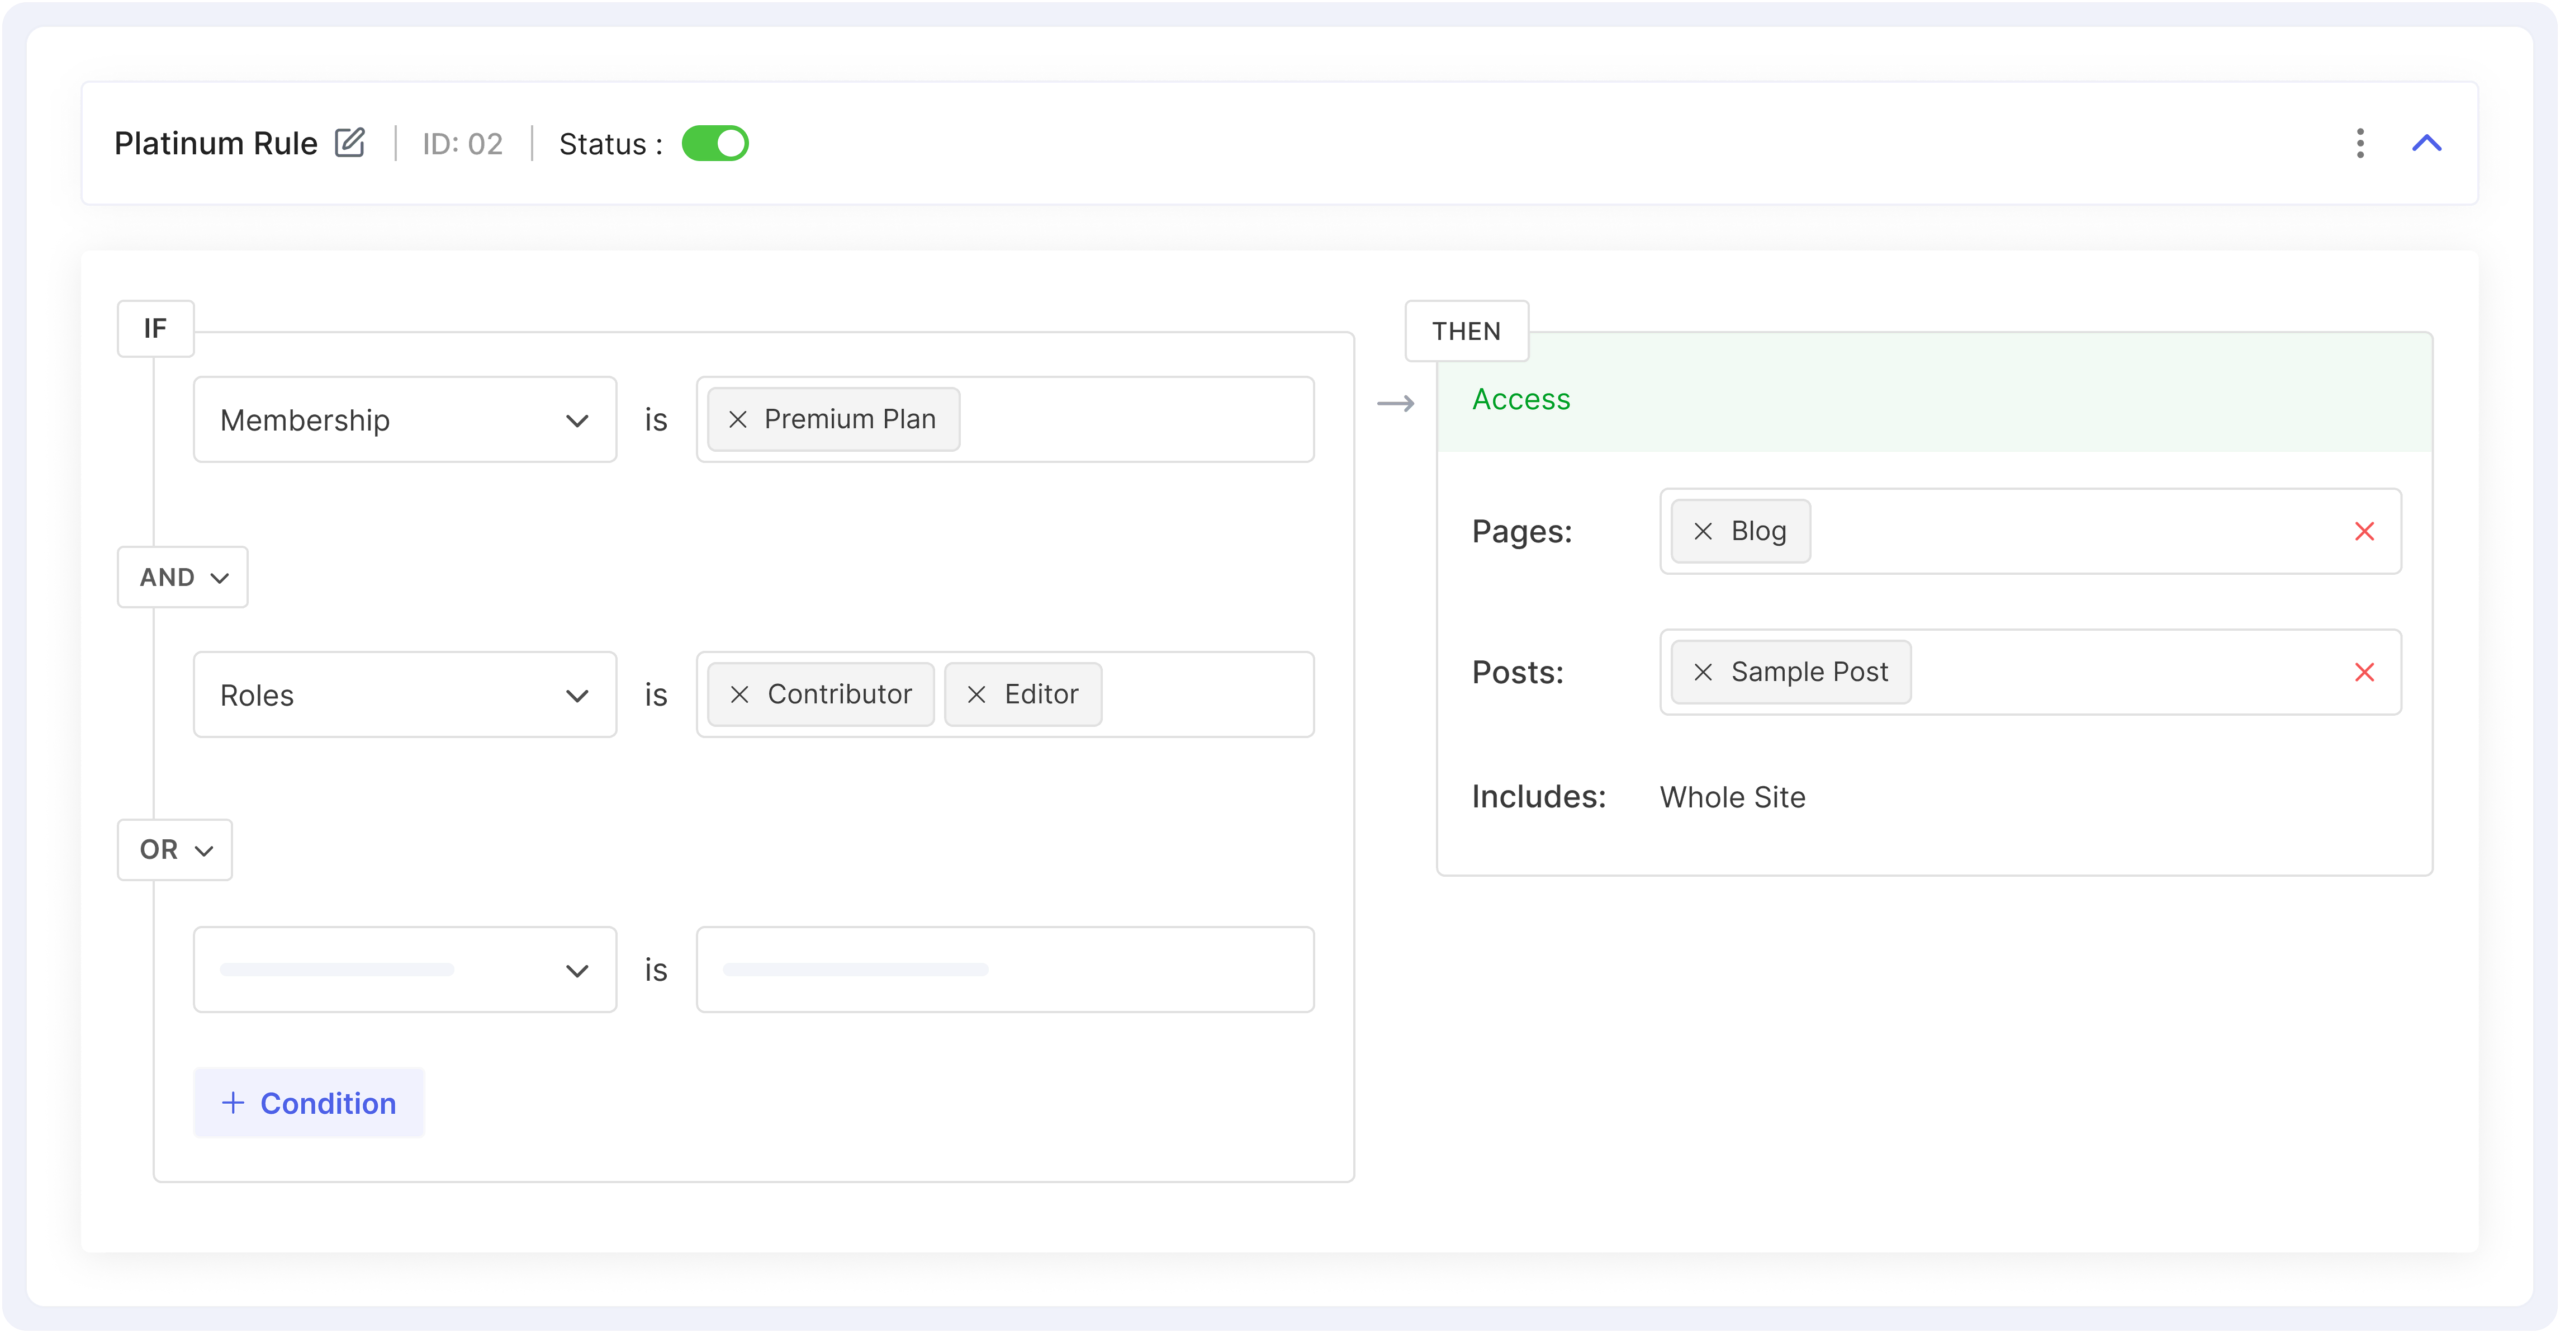Click the empty condition value field
Image resolution: width=2560 pixels, height=1333 pixels.
point(1005,970)
